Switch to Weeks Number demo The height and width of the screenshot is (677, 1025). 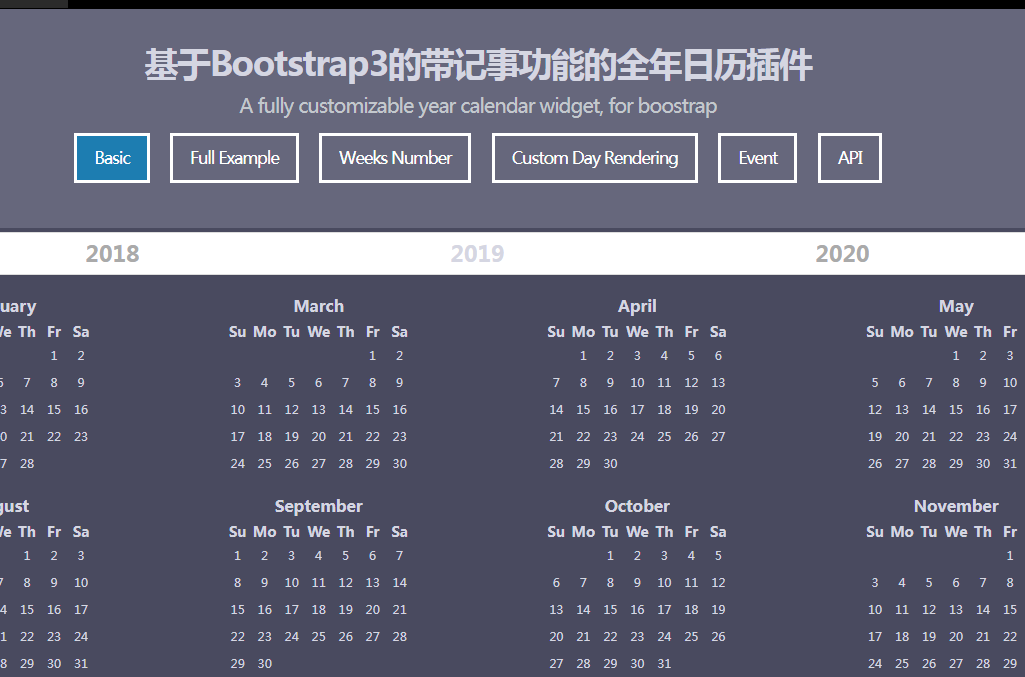coord(395,158)
